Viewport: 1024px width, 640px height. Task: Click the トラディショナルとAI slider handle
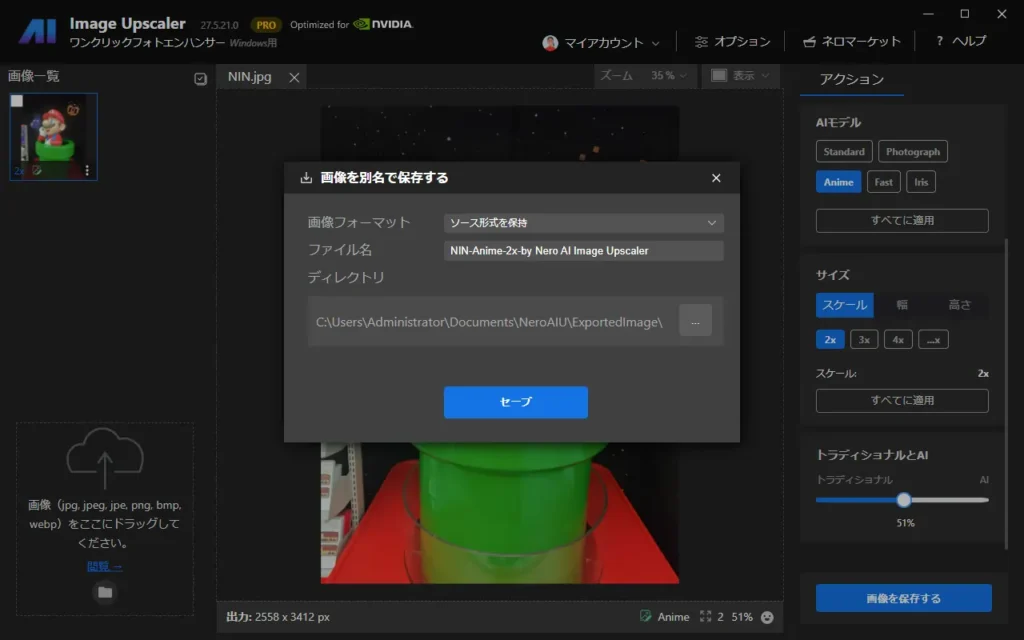click(x=904, y=500)
